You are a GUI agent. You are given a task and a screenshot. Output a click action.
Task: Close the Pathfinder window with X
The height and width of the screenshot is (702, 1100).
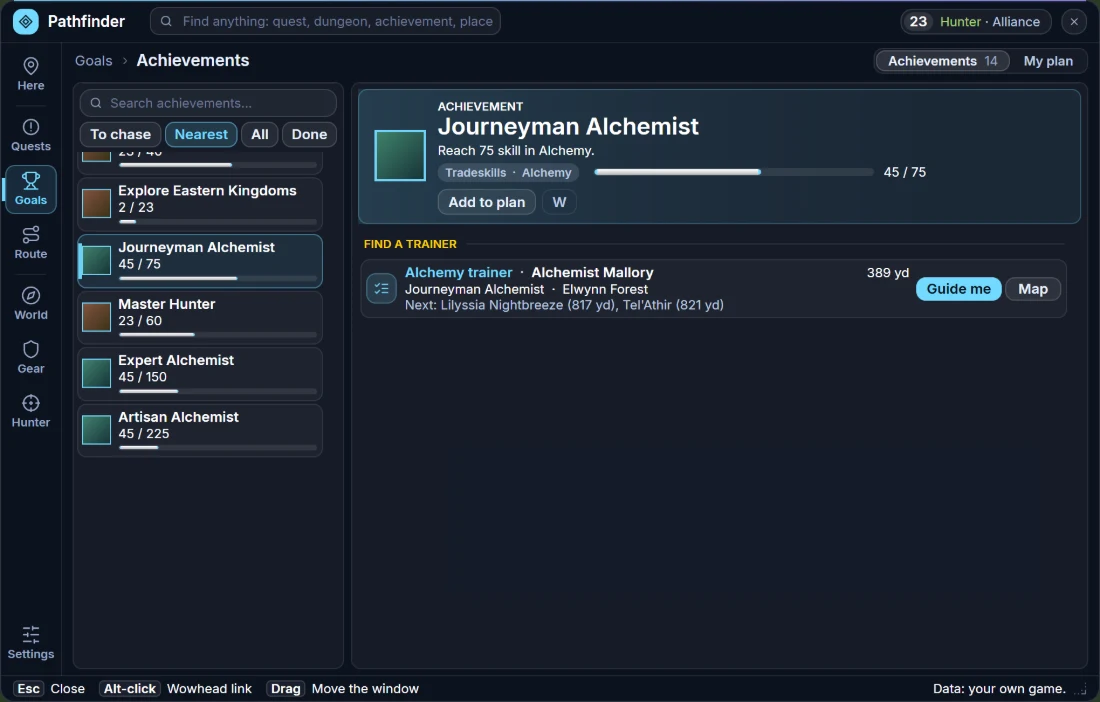point(1074,22)
